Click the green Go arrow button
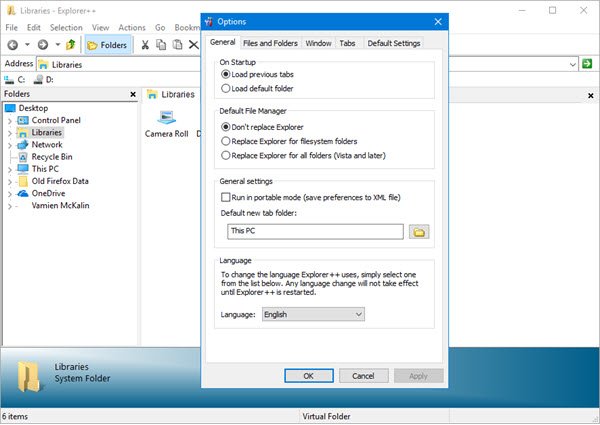Screen dimensions: 600x425 (x=587, y=64)
